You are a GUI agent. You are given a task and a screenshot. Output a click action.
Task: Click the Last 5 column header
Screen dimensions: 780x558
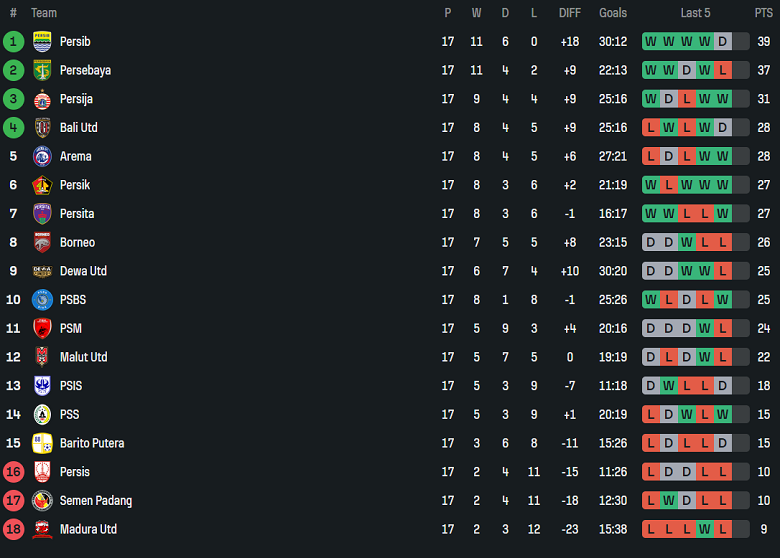pyautogui.click(x=695, y=13)
